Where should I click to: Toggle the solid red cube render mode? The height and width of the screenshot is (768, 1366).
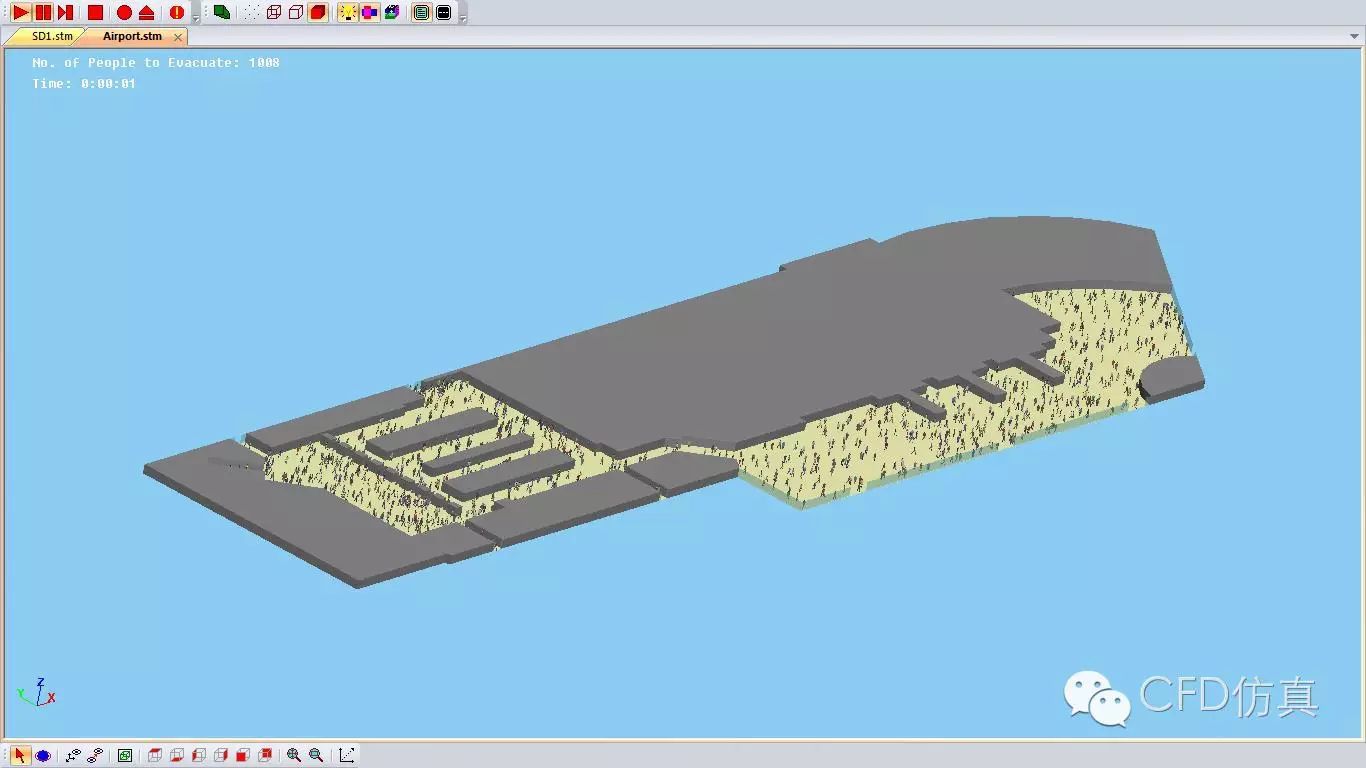[318, 12]
